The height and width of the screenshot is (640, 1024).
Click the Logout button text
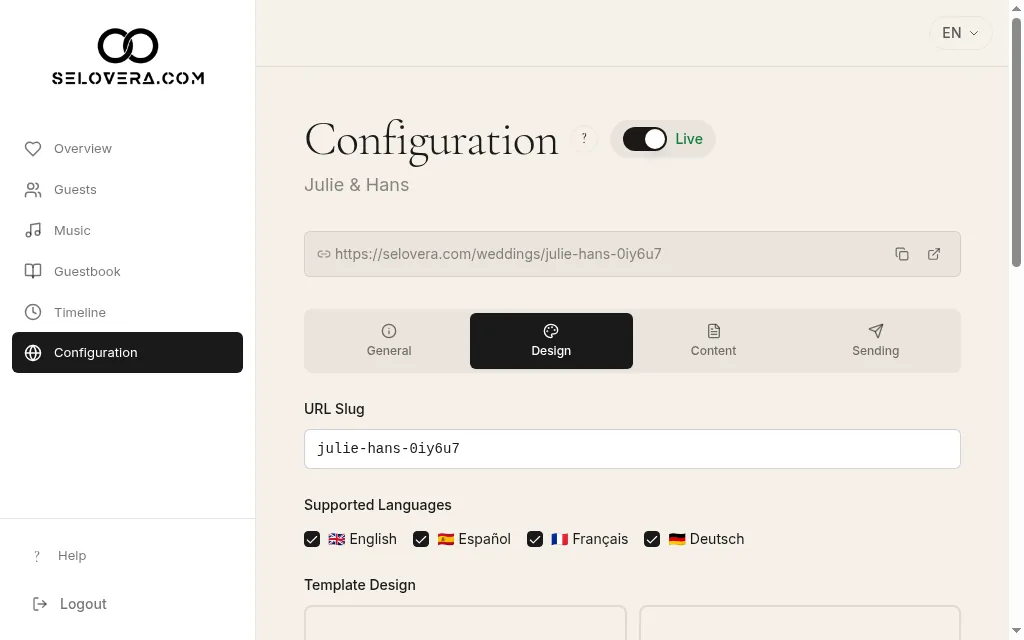(x=83, y=604)
